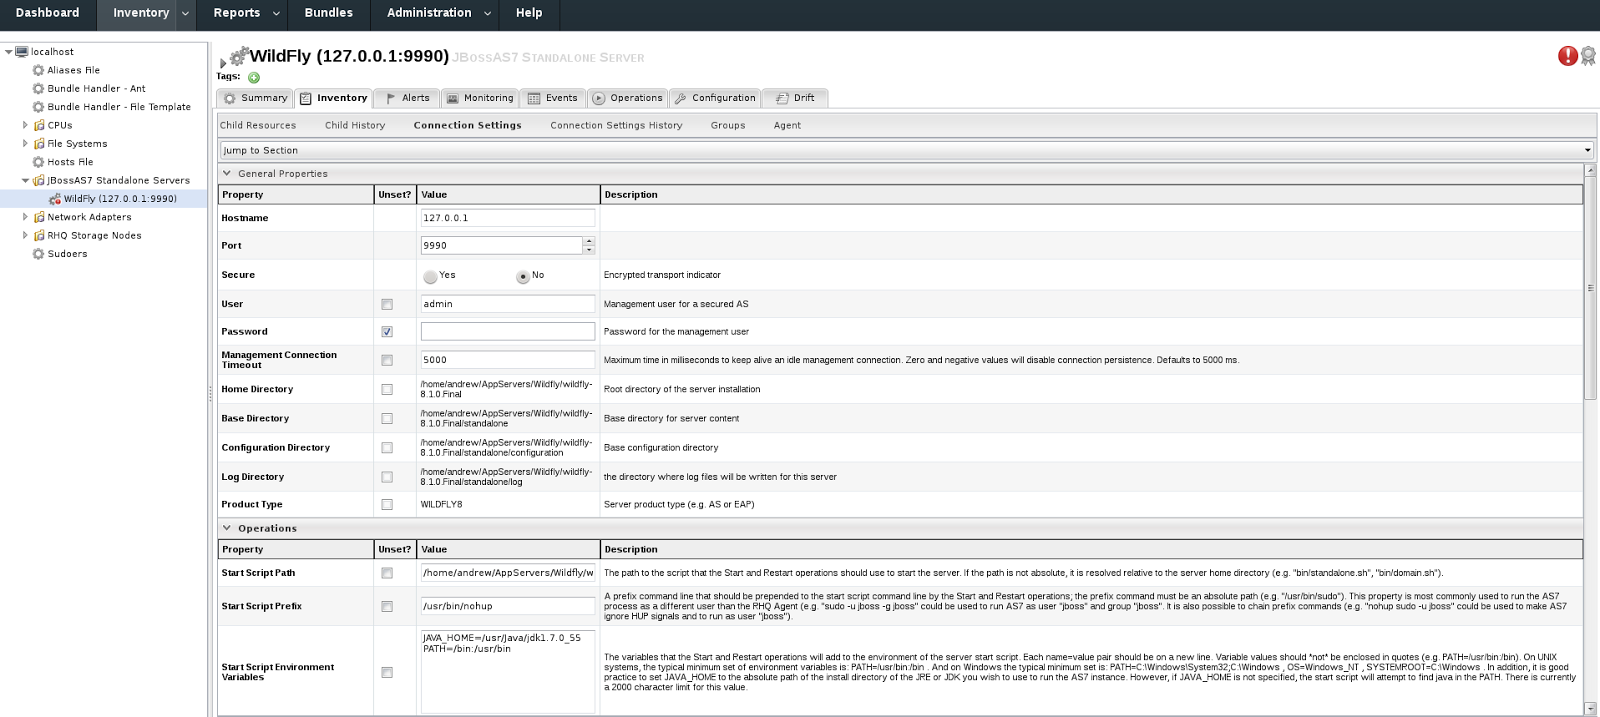This screenshot has width=1600, height=717.
Task: Click the availability ribbon badge icon
Action: click(1588, 56)
